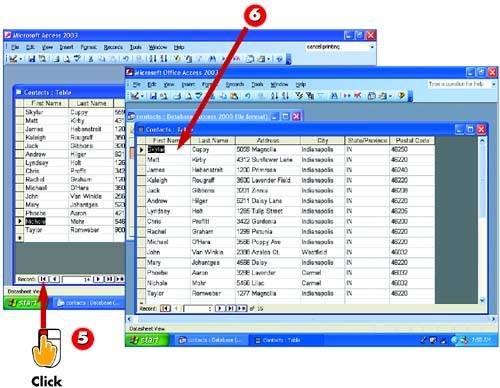Click Paste icon in front Access toolbar

tap(234, 96)
